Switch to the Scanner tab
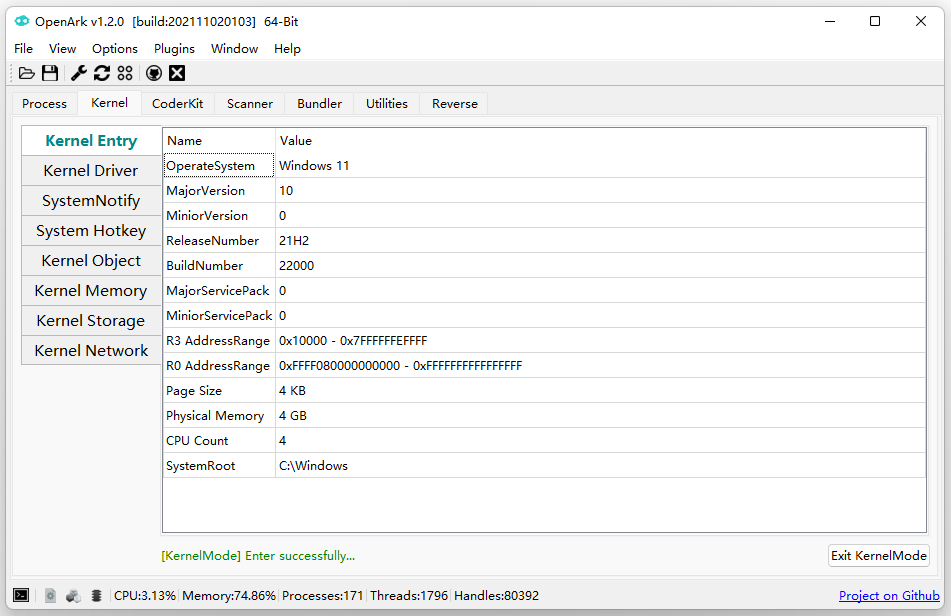The image size is (951, 616). pyautogui.click(x=249, y=103)
